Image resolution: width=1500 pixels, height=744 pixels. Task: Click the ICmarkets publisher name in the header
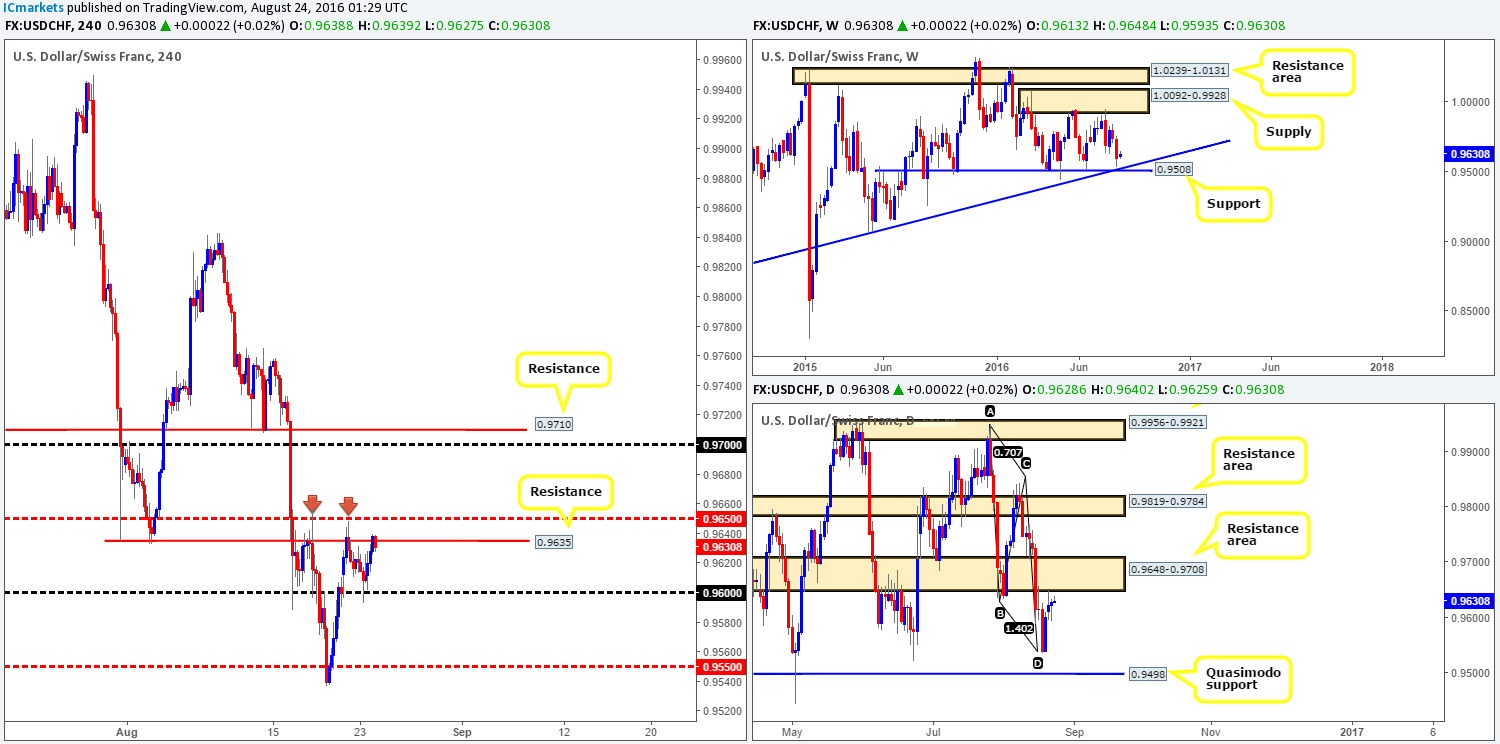coord(35,7)
